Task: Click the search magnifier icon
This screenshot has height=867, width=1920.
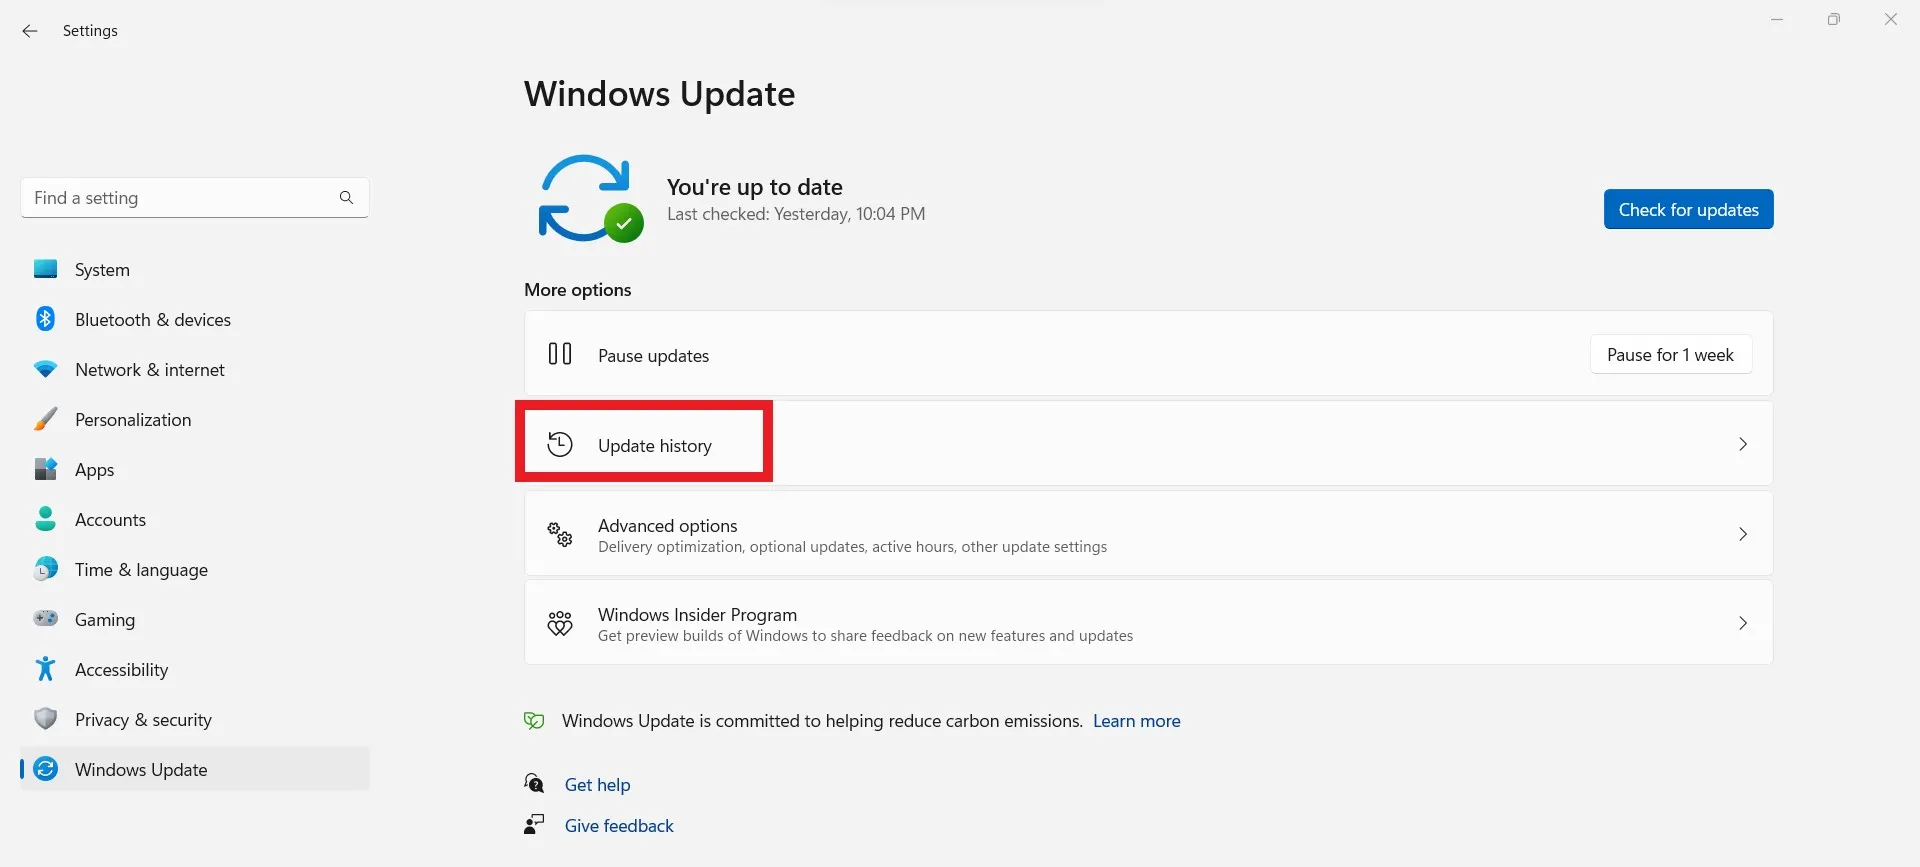Action: click(x=346, y=198)
